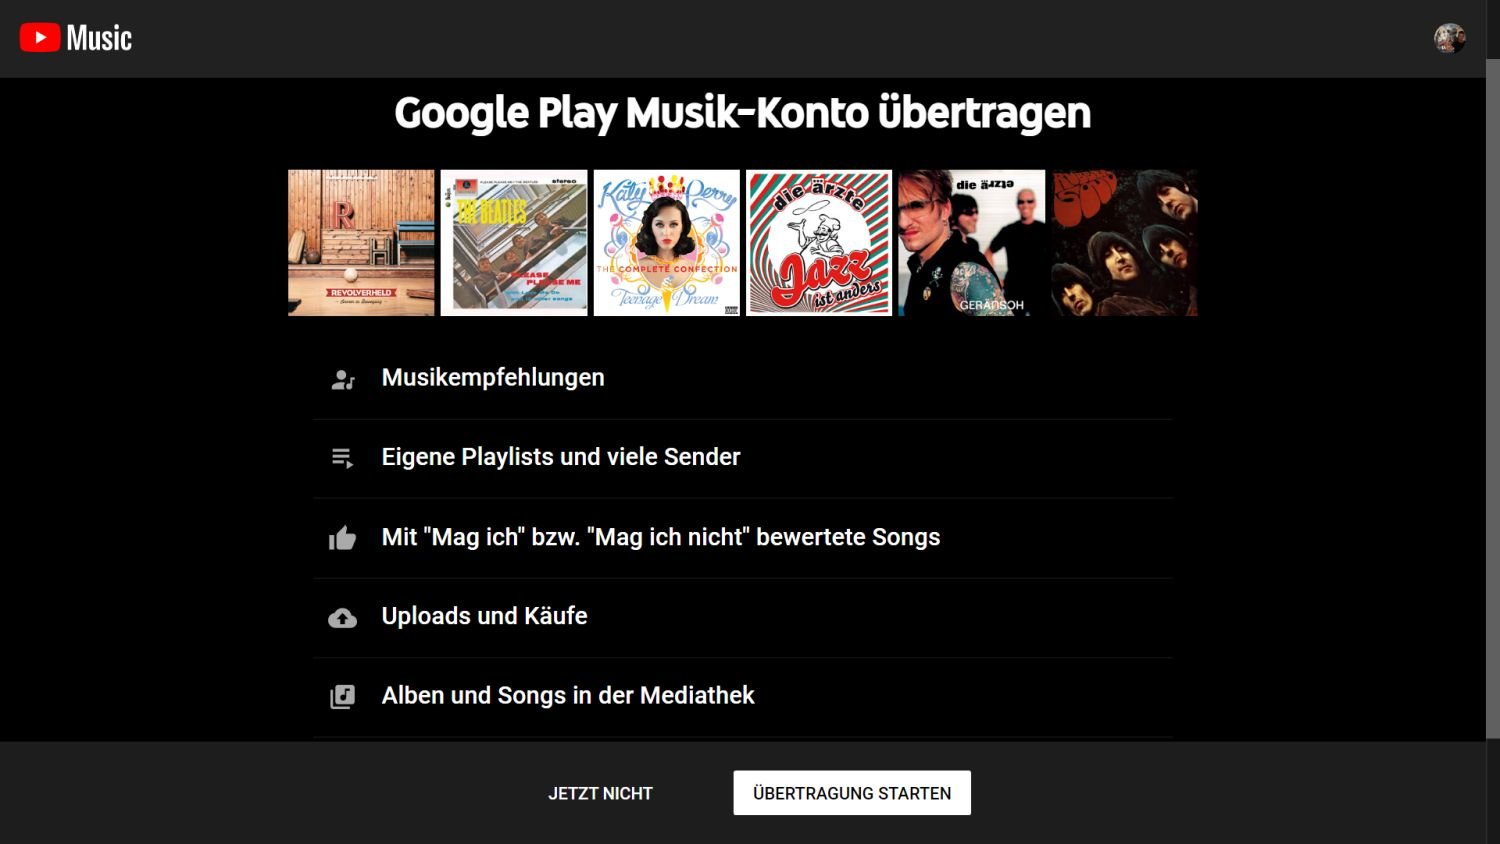
Task: Choose Jetzt Nicht to skip transfer
Action: point(600,793)
